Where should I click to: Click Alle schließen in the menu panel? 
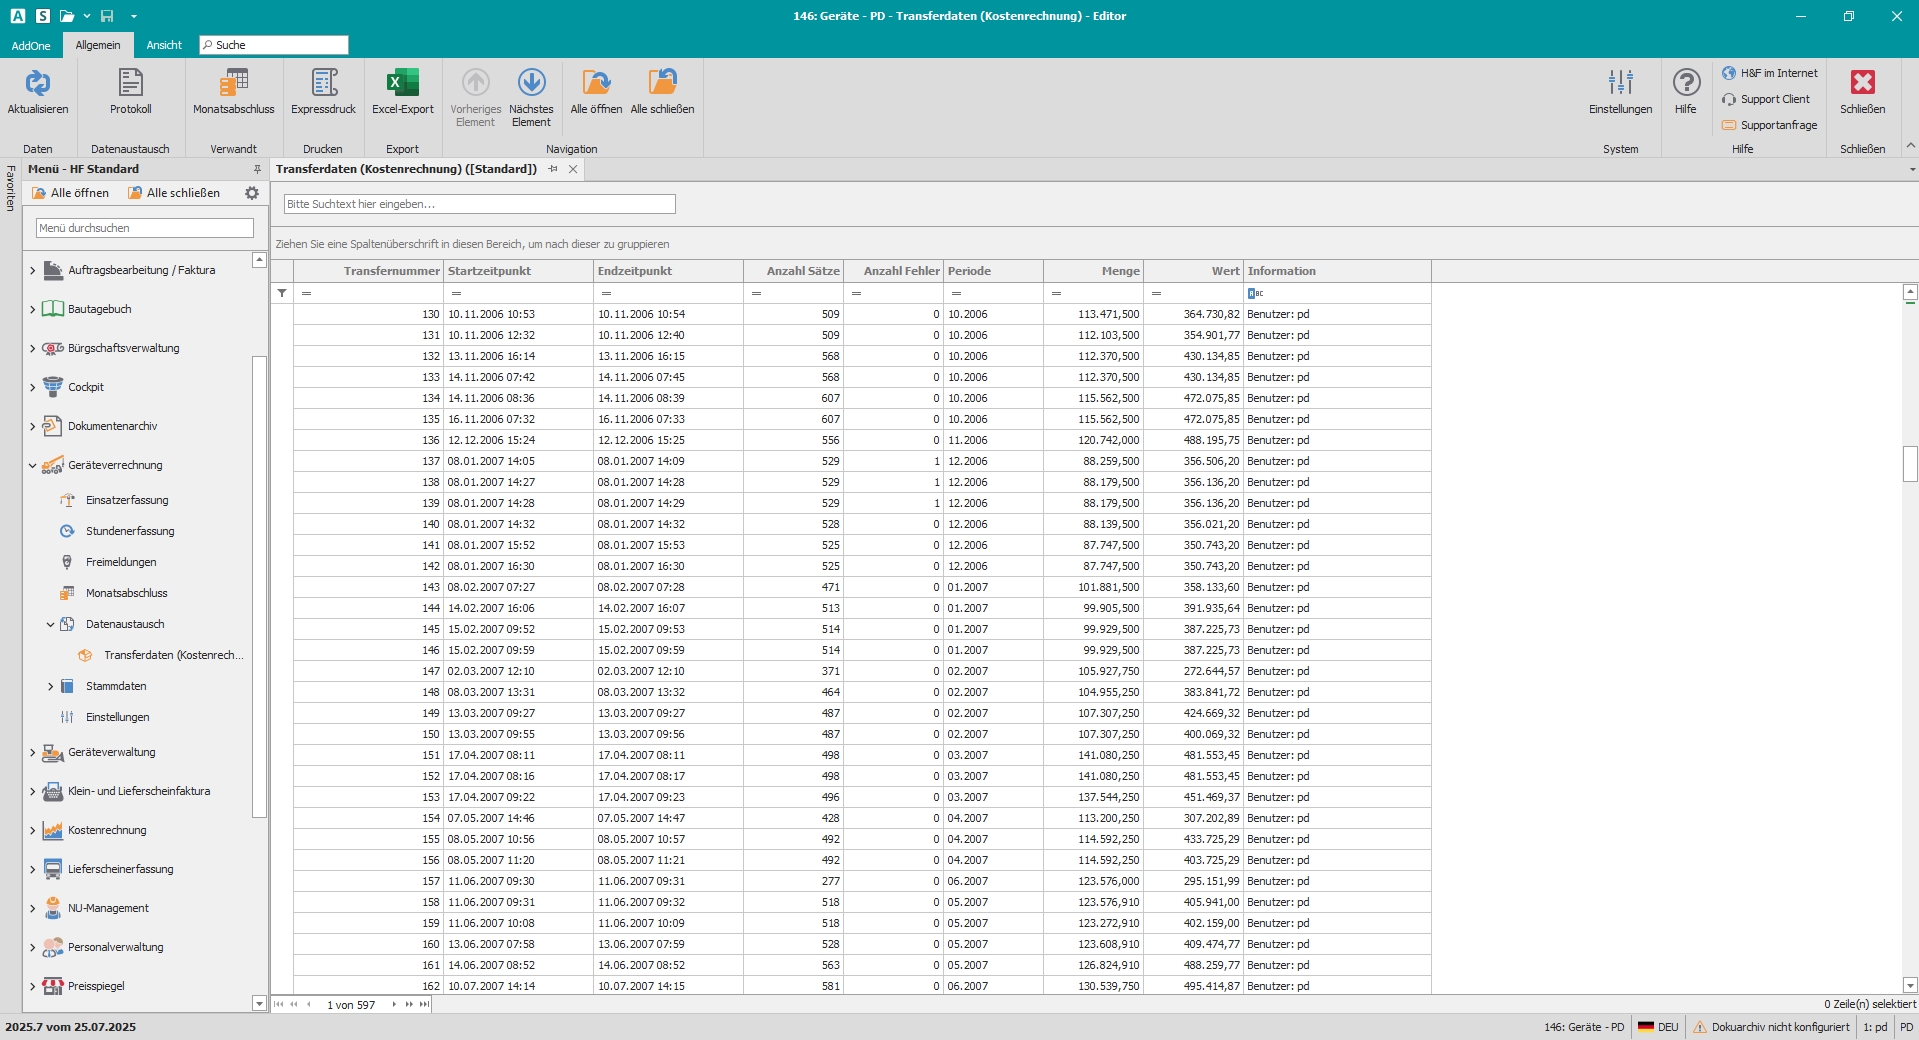point(174,193)
